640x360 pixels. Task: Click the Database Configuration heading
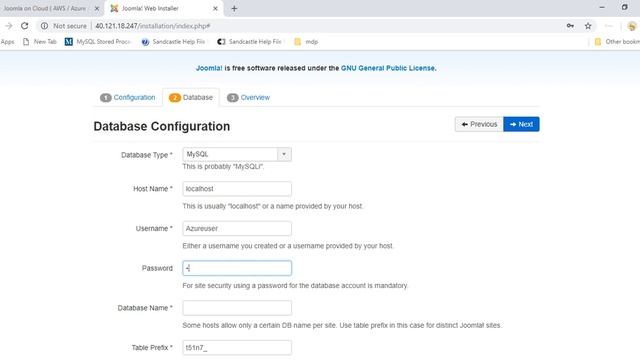pyautogui.click(x=162, y=126)
